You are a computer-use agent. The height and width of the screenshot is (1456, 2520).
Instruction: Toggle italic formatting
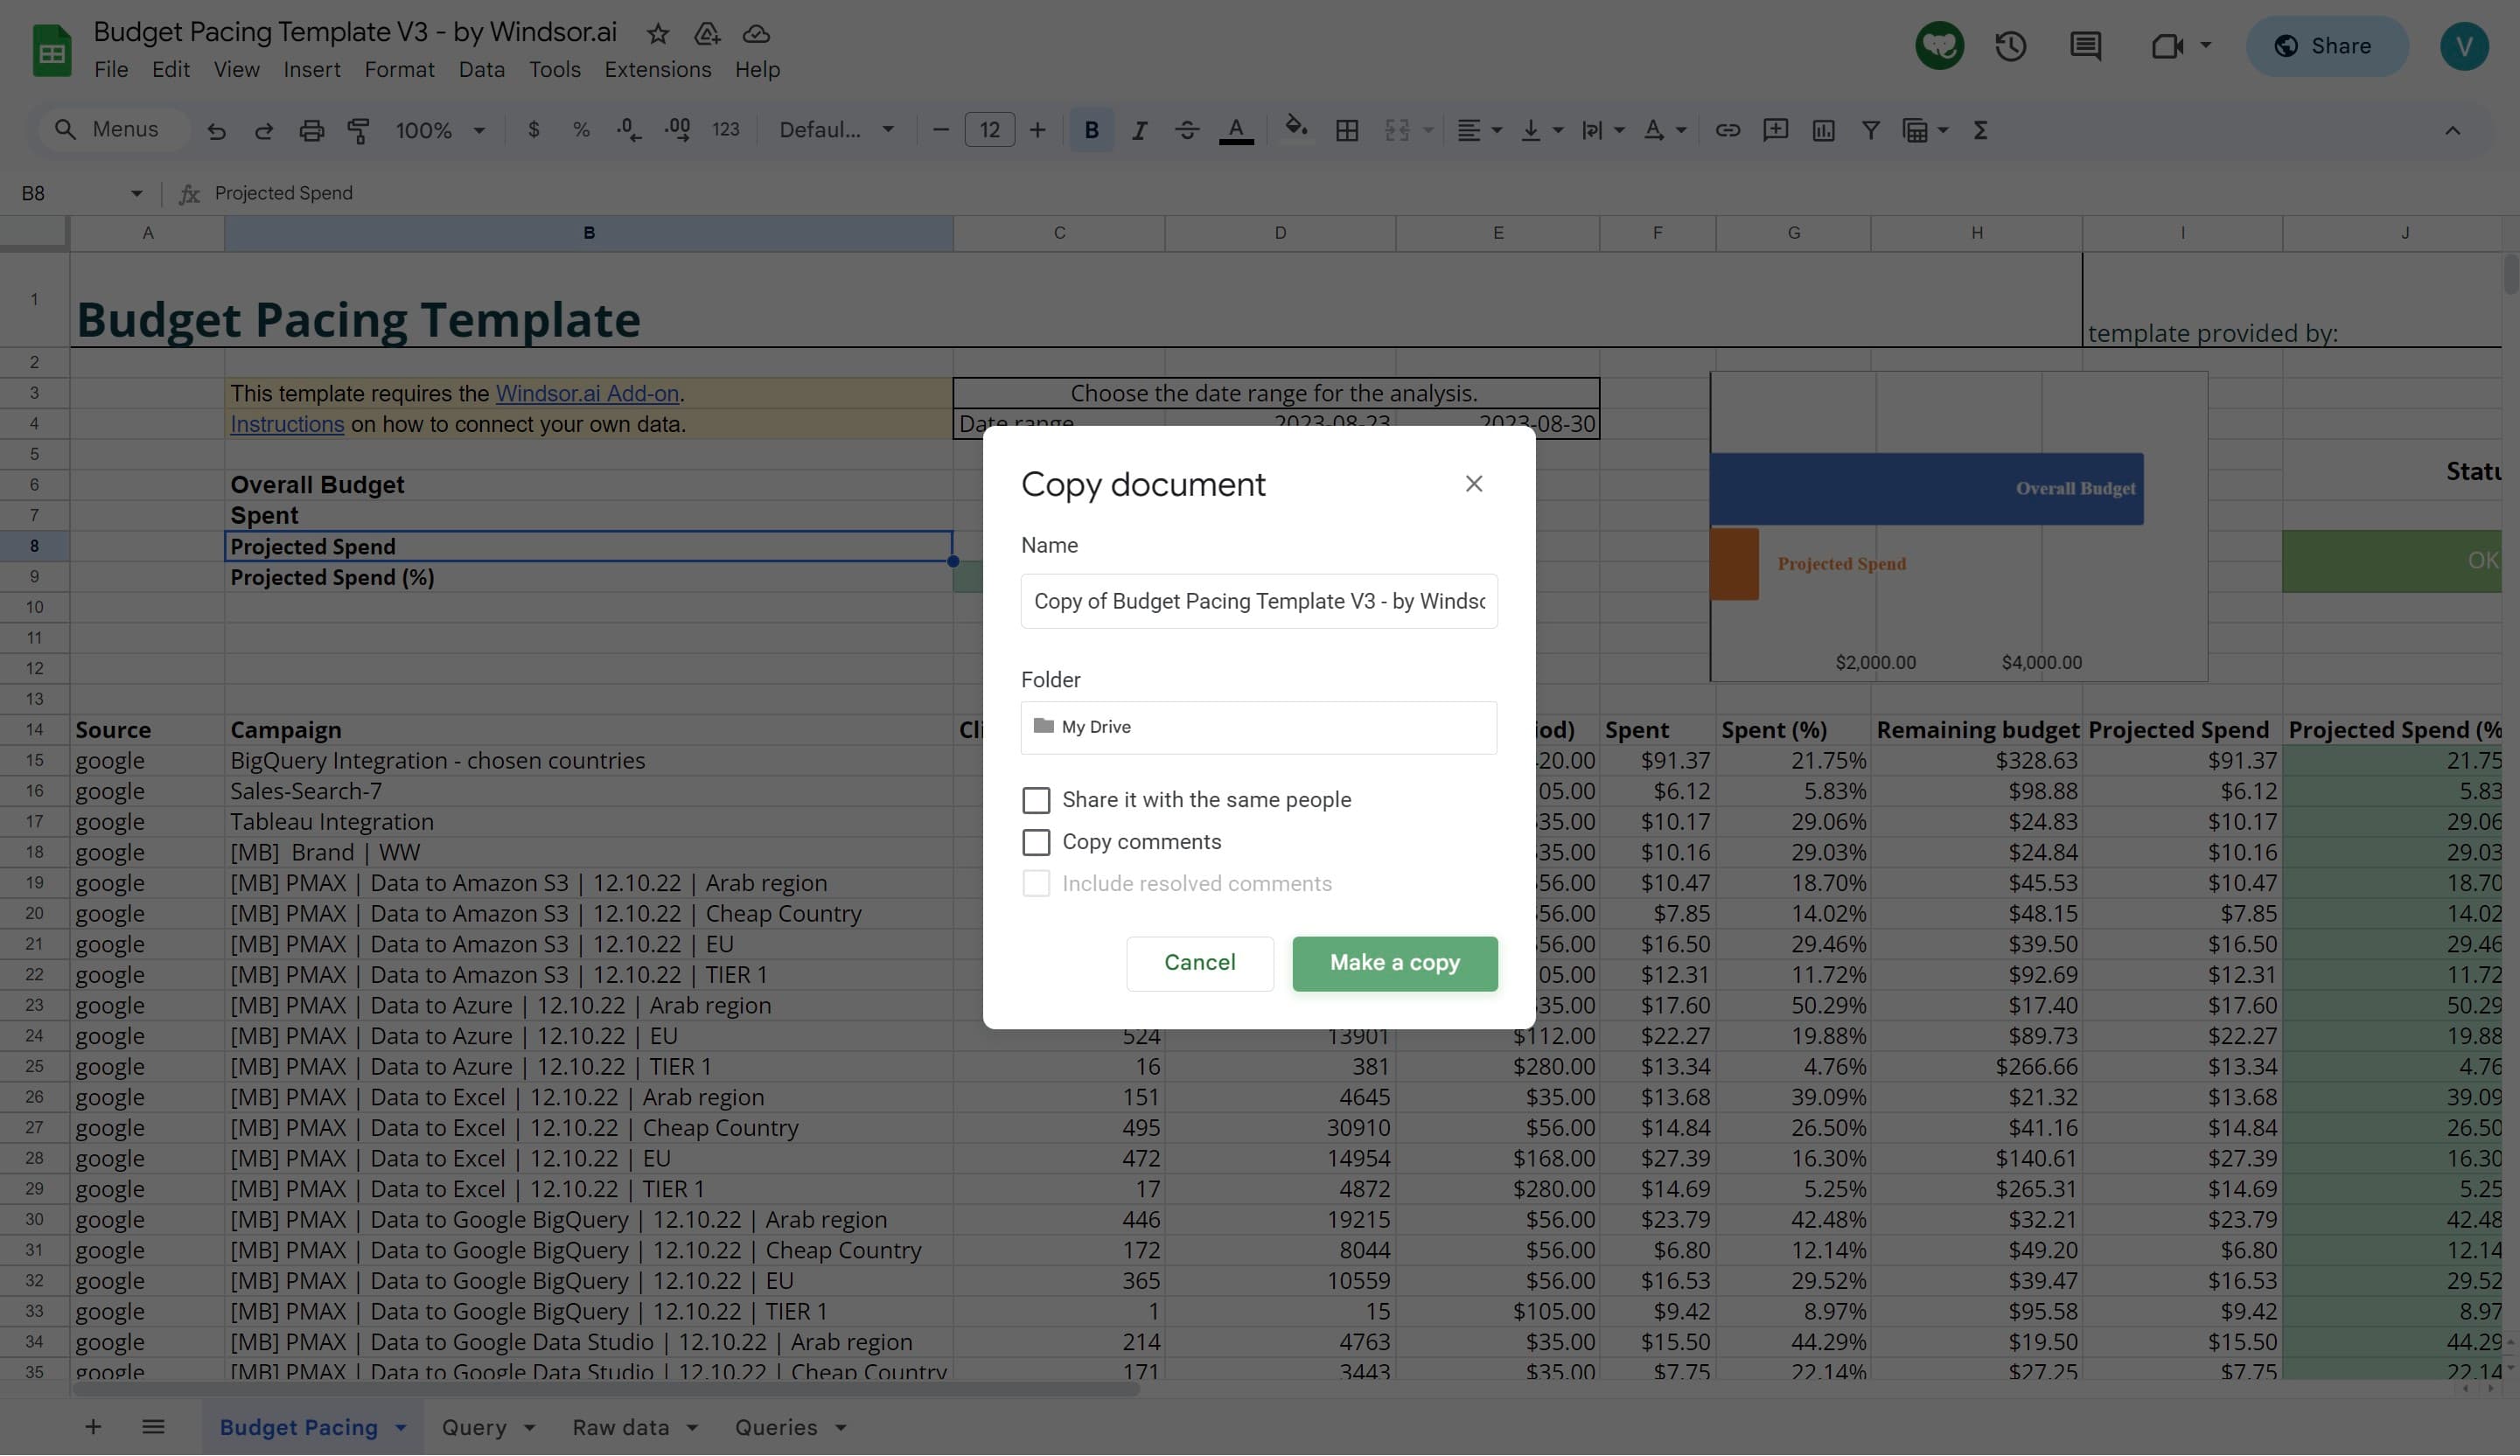point(1139,130)
